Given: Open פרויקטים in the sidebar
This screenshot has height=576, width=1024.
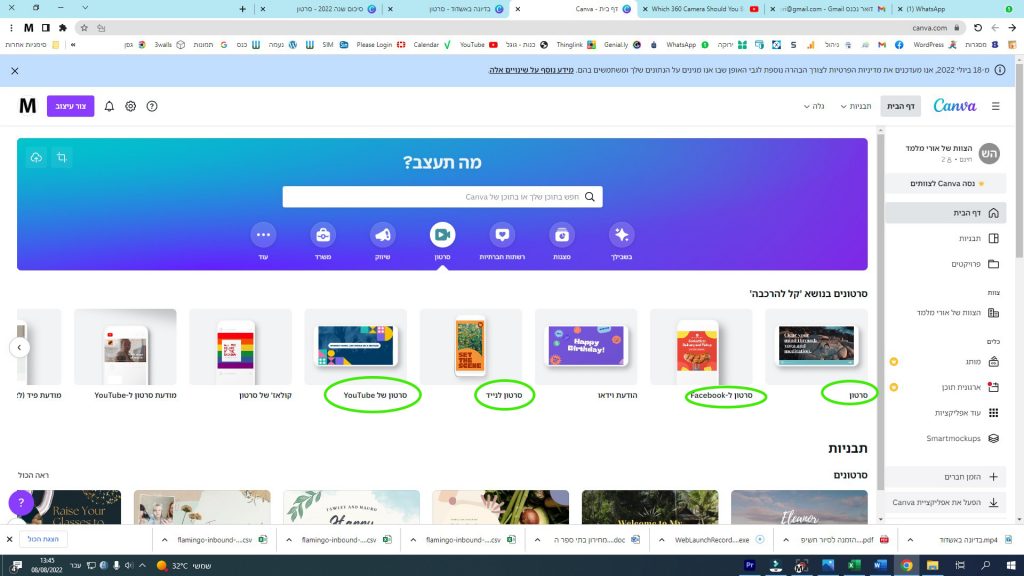Looking at the screenshot, I should (945, 264).
